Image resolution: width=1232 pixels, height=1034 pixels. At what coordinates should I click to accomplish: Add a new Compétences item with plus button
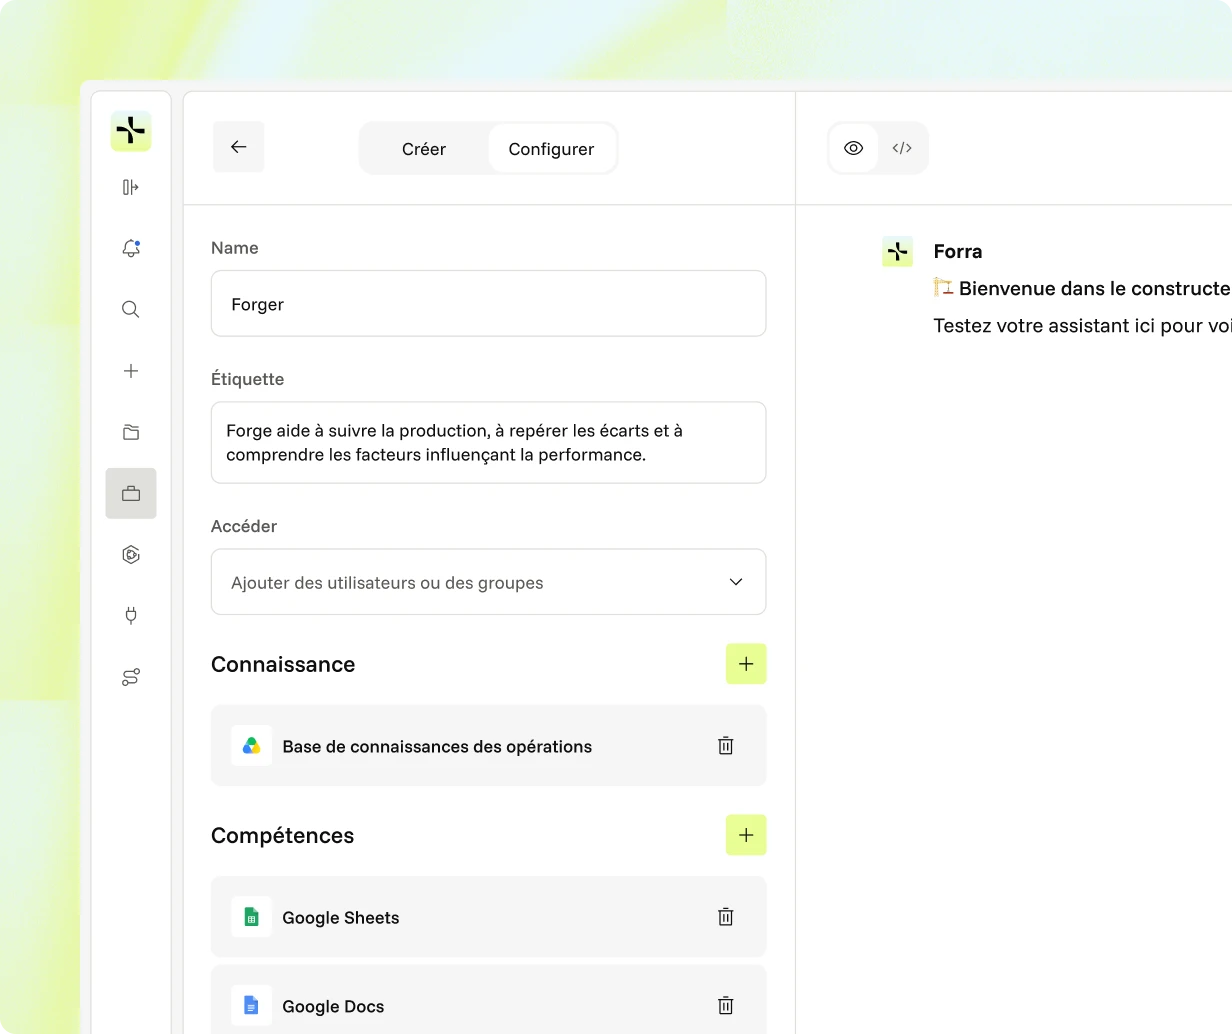[746, 835]
